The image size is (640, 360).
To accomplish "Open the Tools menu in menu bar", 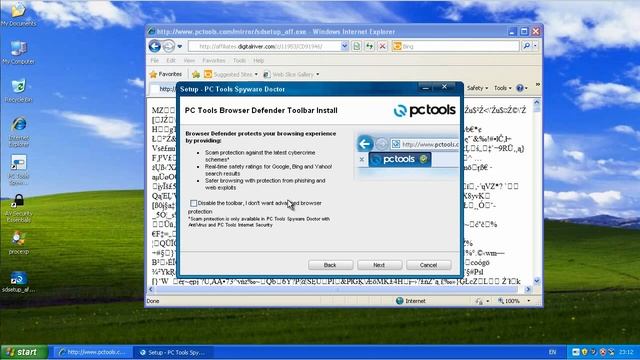I will pyautogui.click(x=240, y=60).
